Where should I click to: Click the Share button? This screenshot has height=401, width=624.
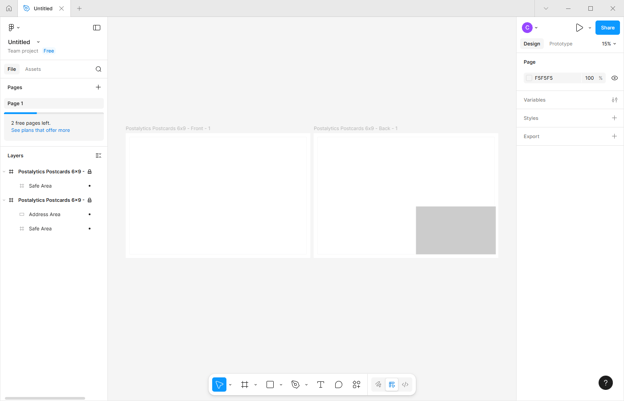[x=607, y=27]
